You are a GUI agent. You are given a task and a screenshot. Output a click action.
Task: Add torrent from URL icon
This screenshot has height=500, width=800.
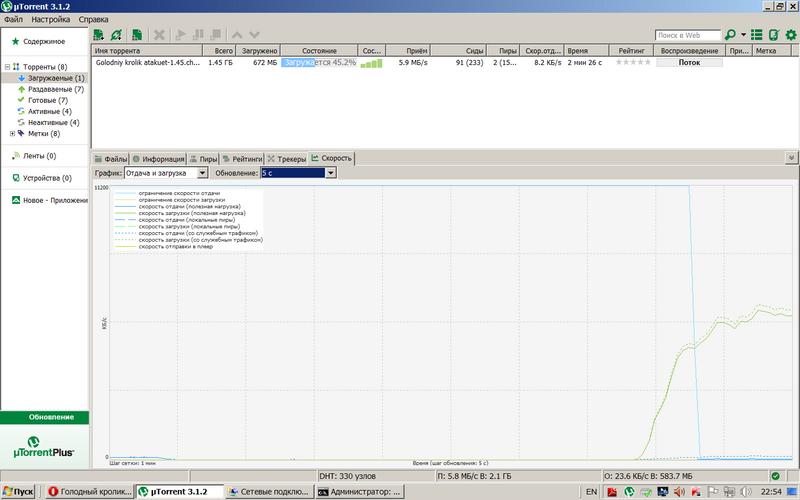117,35
